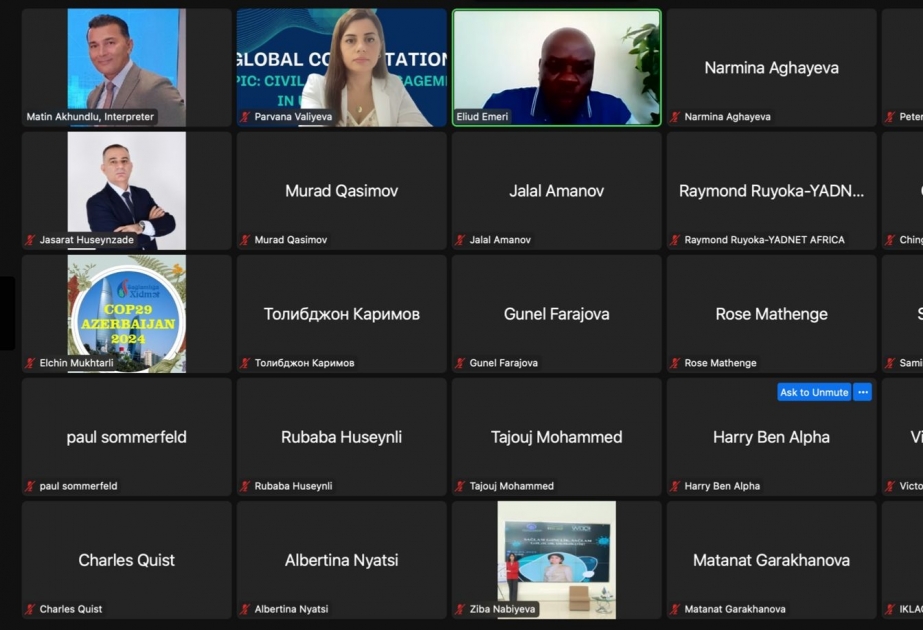Open the more options button beside Ask to Unmute
The height and width of the screenshot is (630, 923).
pos(863,392)
